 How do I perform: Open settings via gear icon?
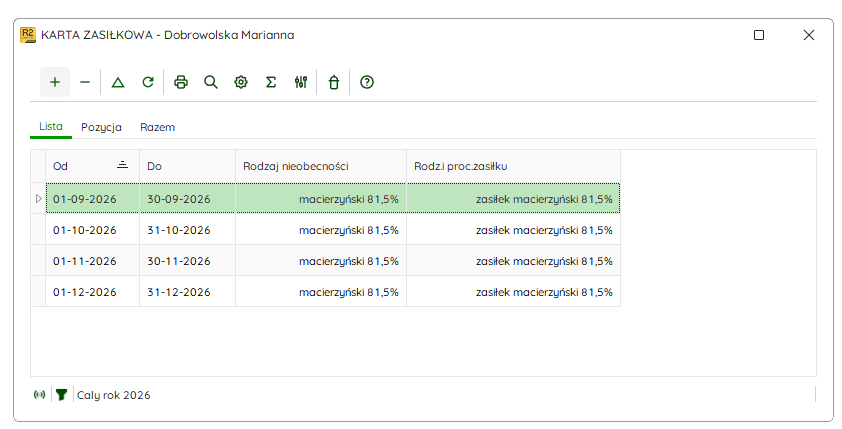point(241,82)
